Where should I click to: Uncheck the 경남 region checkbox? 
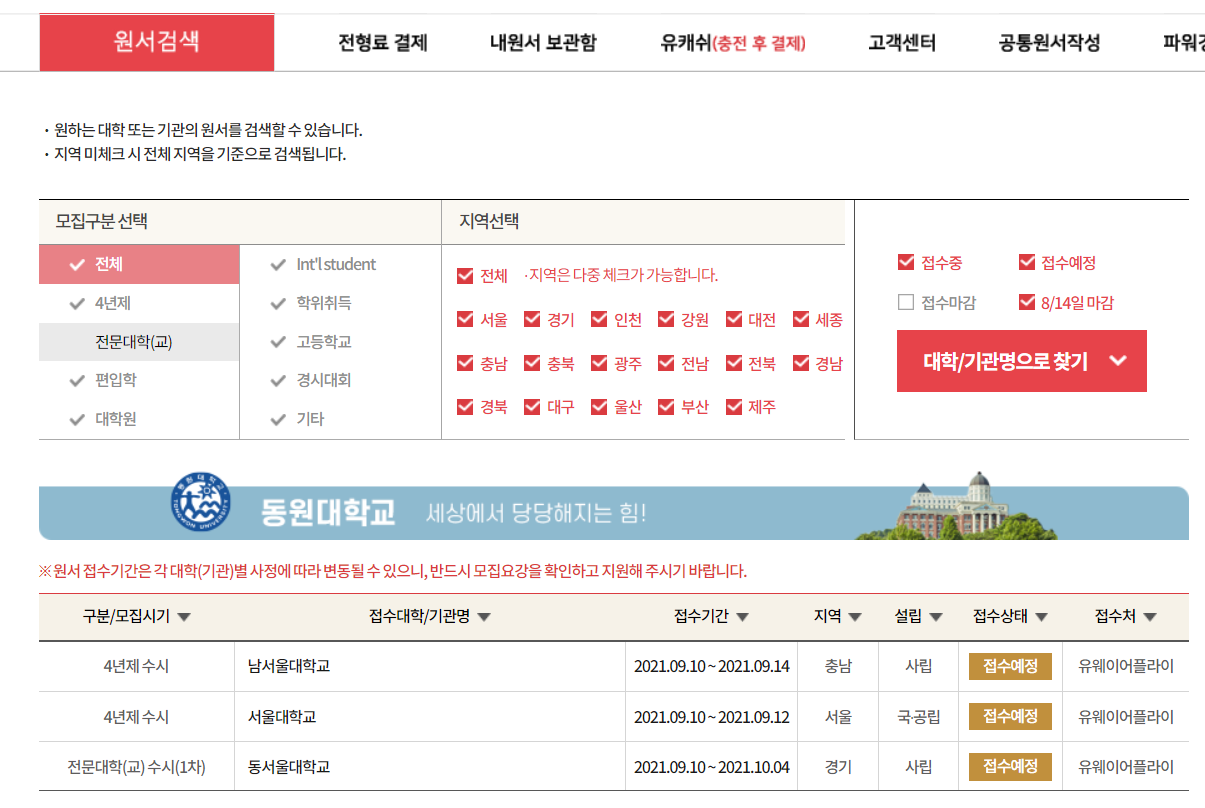click(x=801, y=363)
